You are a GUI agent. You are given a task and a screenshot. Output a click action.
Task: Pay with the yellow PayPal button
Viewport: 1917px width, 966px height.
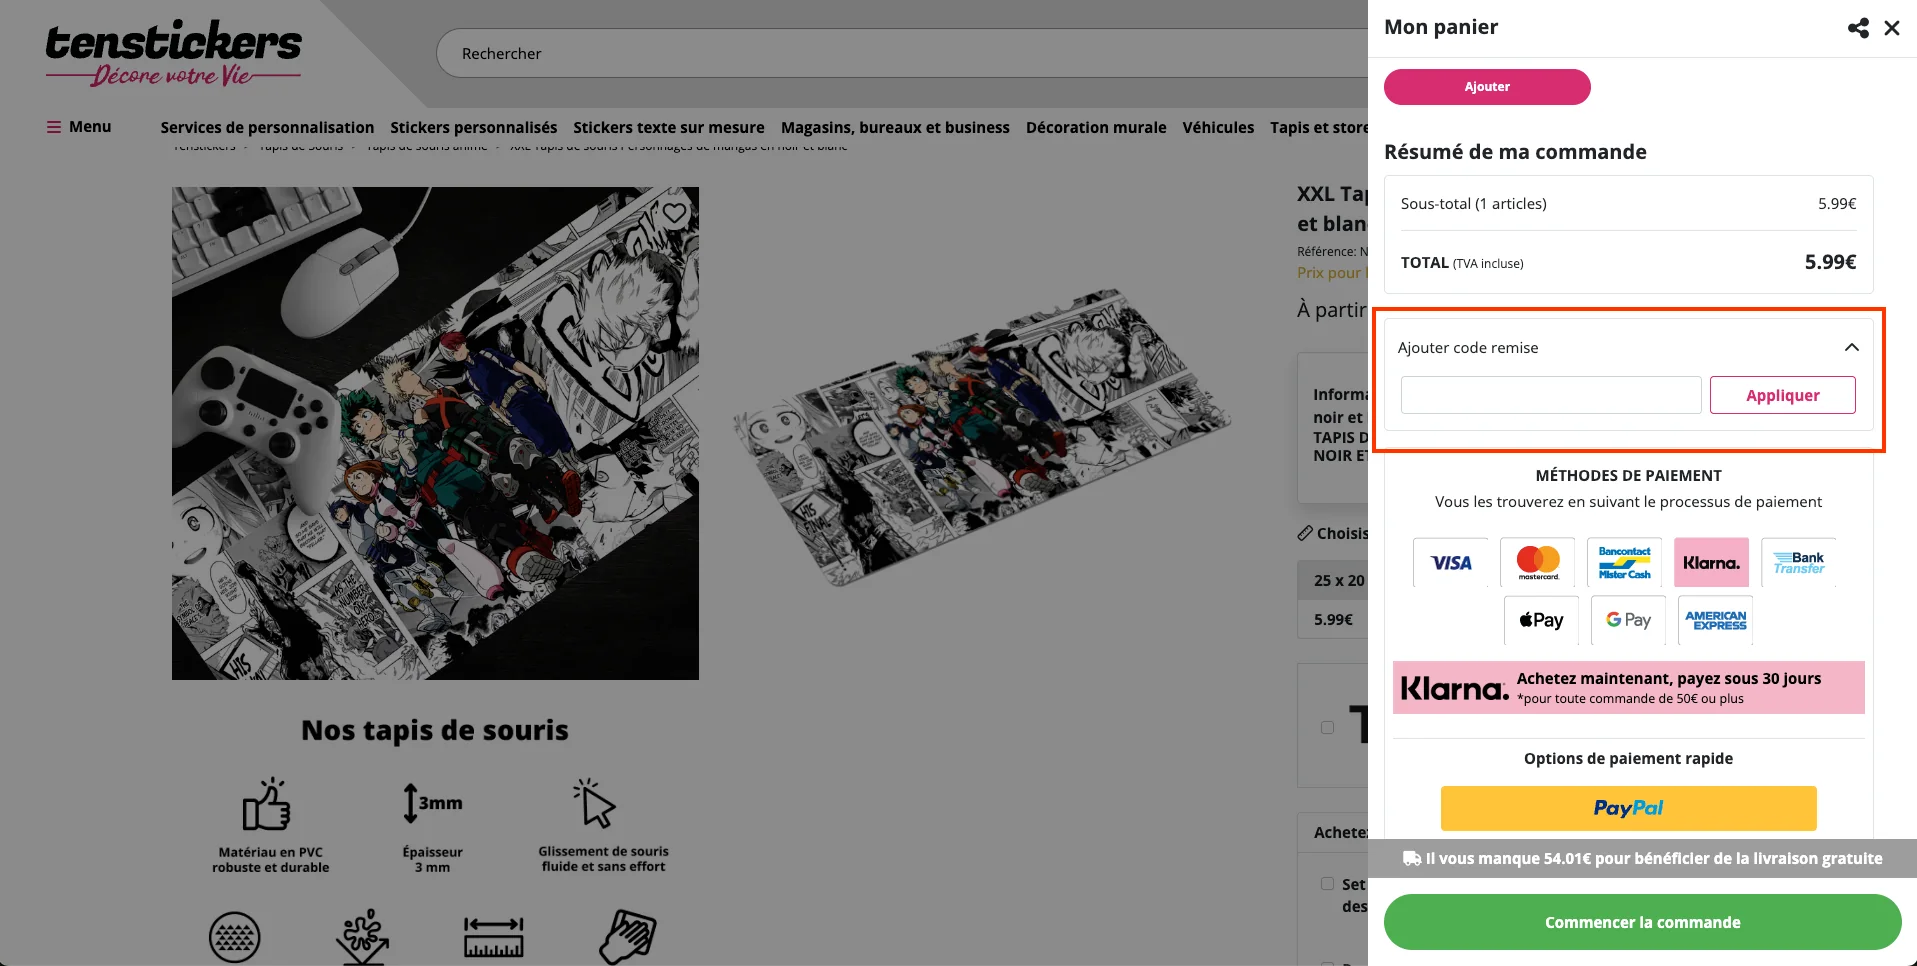(1629, 808)
